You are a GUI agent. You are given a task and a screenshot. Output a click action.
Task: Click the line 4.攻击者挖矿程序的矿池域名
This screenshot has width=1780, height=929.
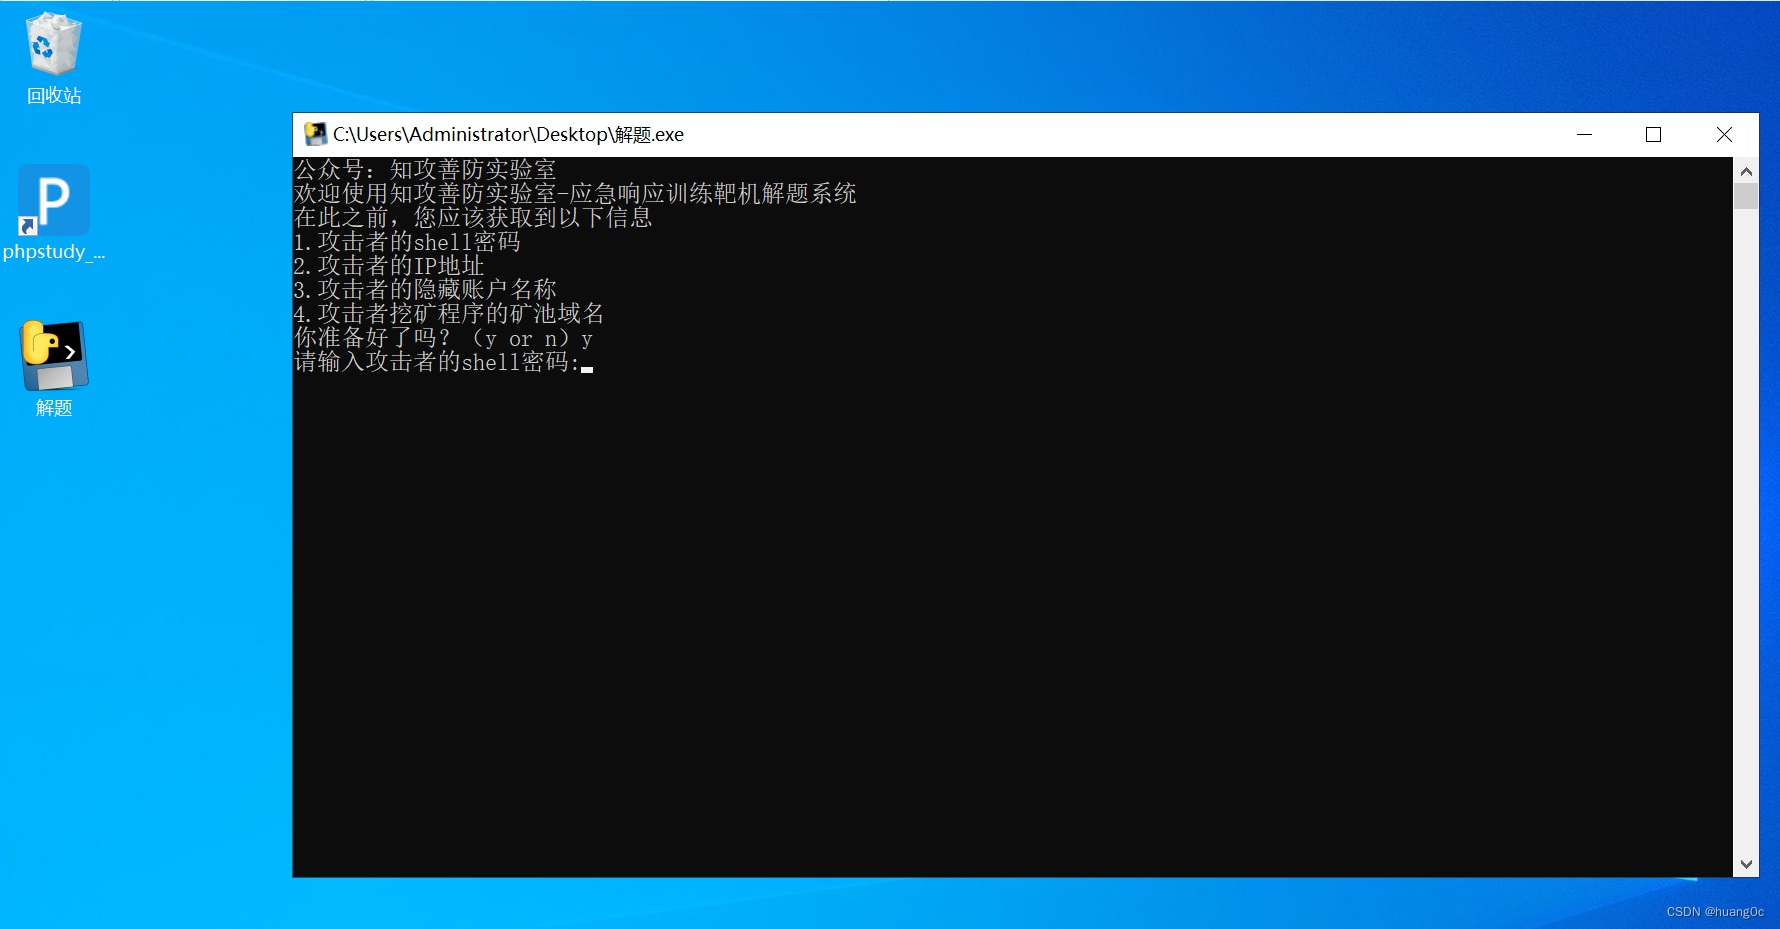449,314
